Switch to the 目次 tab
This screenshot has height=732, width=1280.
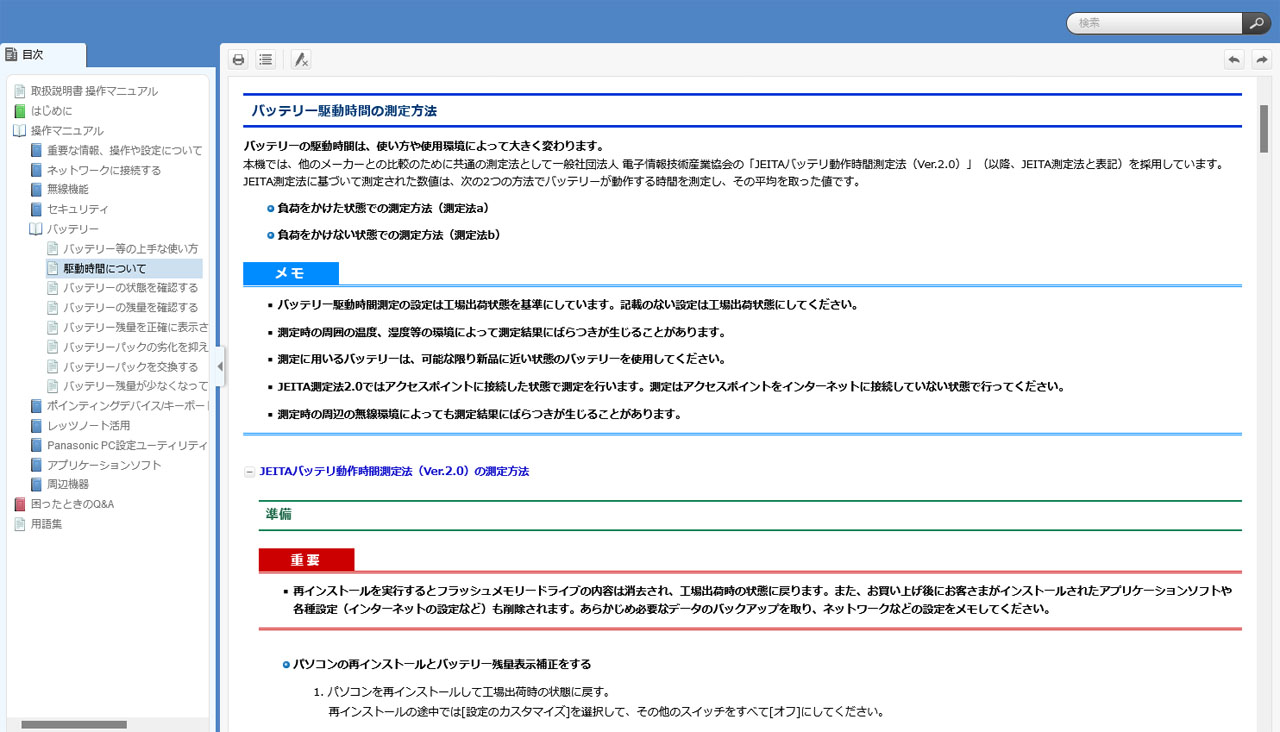35,55
